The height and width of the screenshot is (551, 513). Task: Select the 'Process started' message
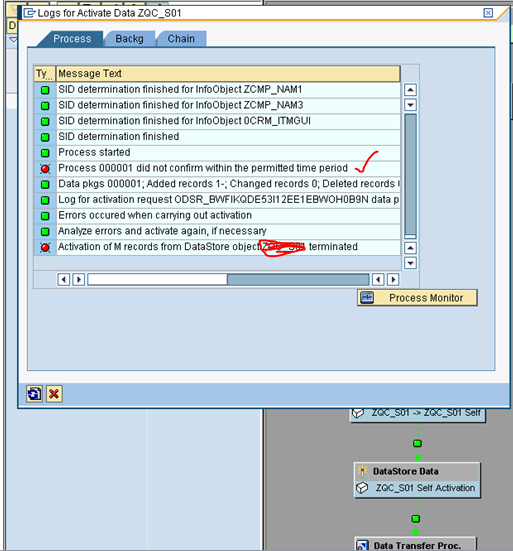(x=228, y=153)
